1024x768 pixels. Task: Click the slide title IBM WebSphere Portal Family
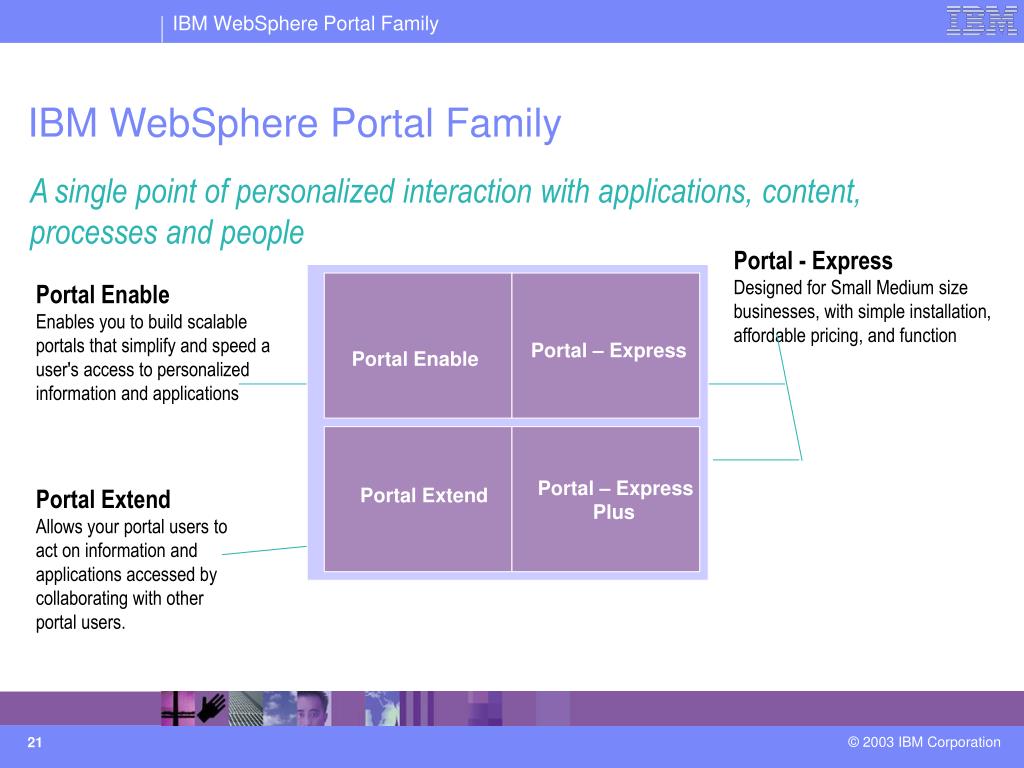[x=295, y=123]
